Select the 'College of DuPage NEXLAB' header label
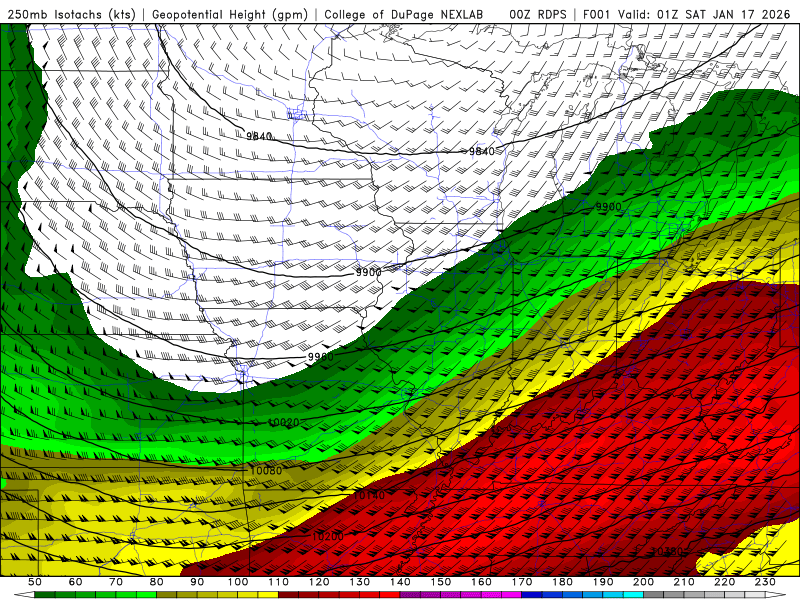The image size is (800, 600). pyautogui.click(x=403, y=14)
